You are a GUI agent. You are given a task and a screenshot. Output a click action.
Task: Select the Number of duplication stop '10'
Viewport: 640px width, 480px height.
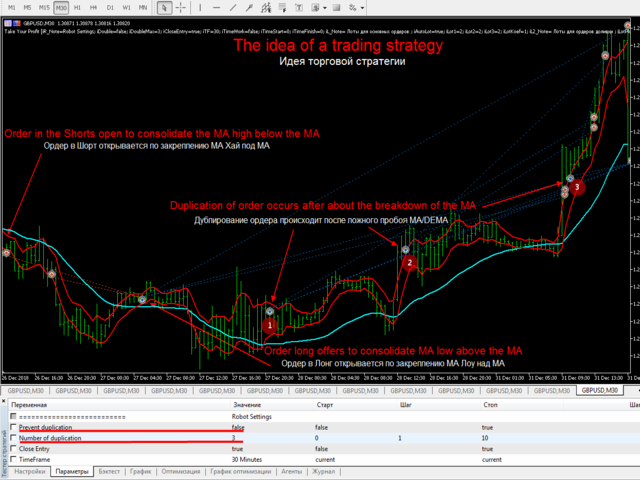coord(485,438)
